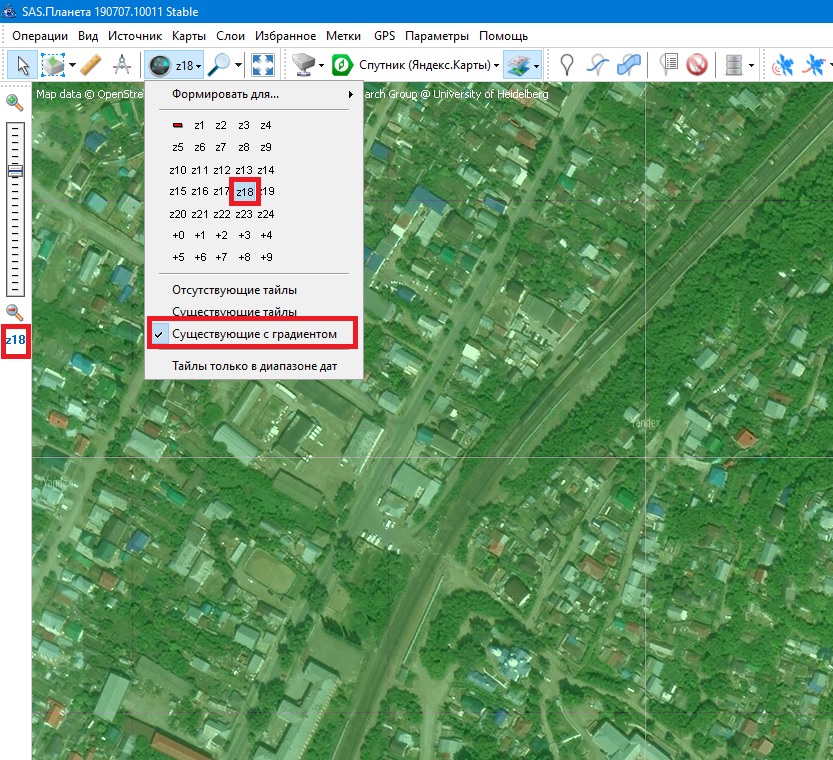This screenshot has height=760, width=833.
Task: Open the 'Метки' menu
Action: pos(343,36)
